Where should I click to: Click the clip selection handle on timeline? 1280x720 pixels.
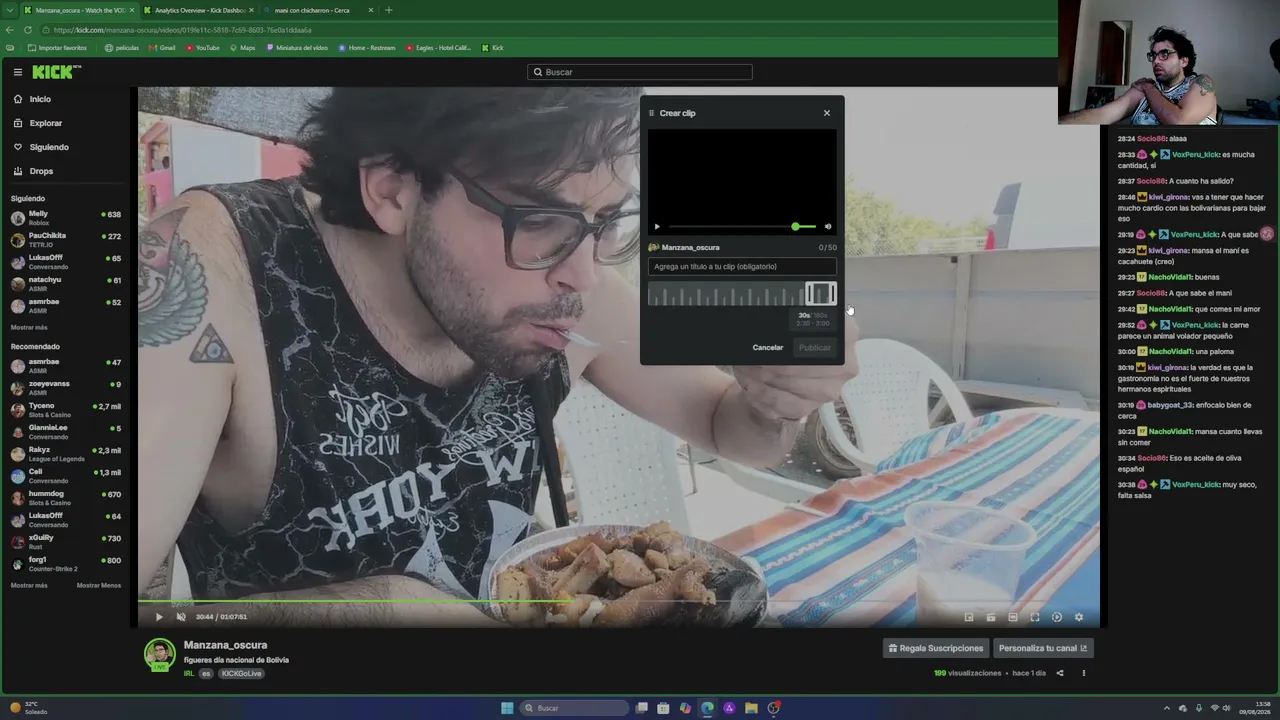821,293
